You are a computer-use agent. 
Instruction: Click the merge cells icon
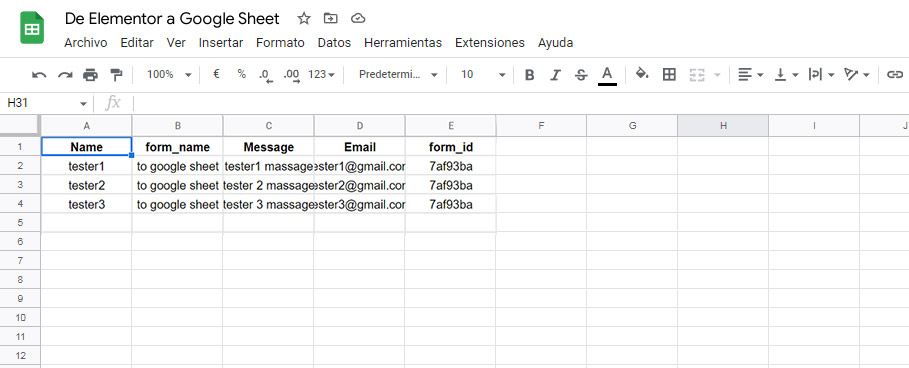pyautogui.click(x=697, y=75)
